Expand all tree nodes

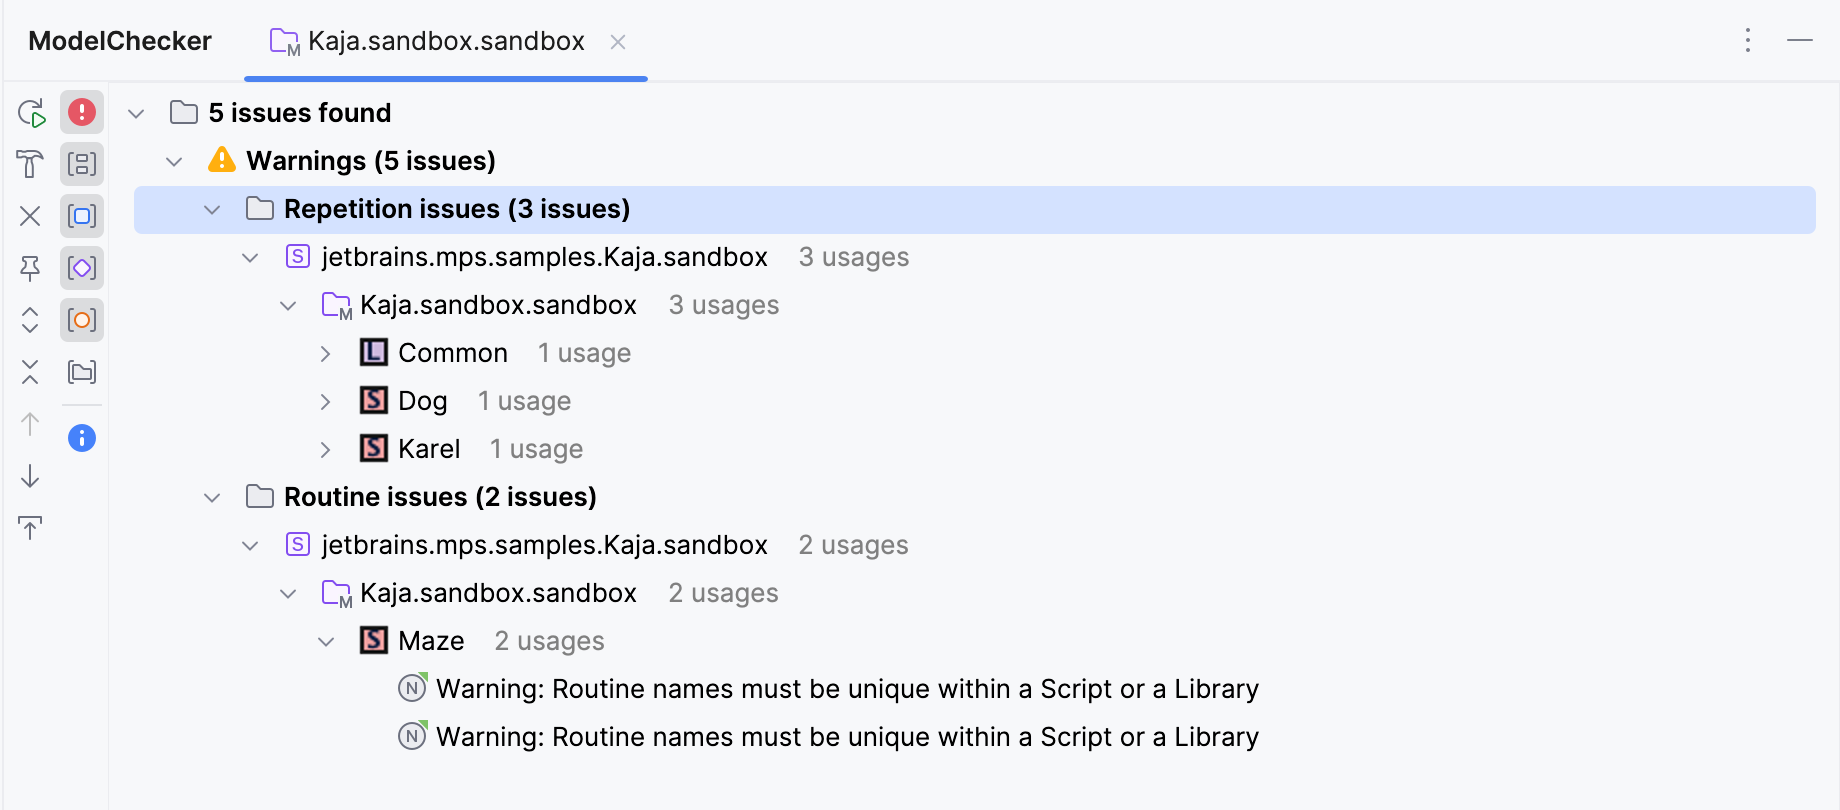point(30,320)
